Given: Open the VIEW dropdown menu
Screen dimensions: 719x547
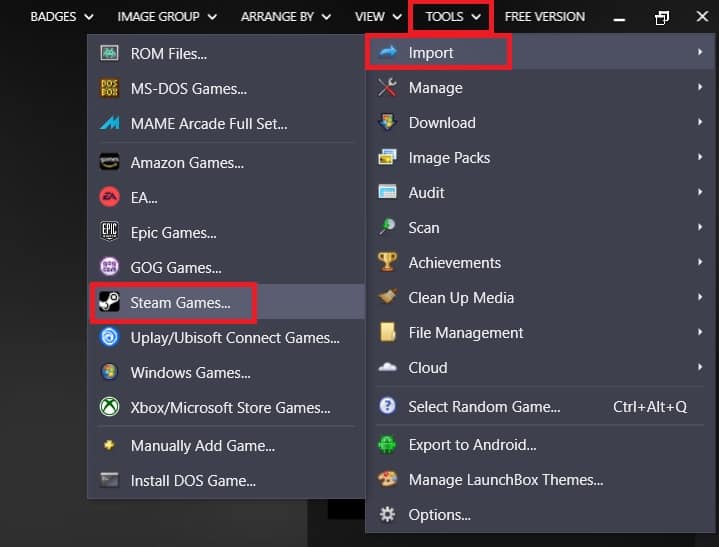Looking at the screenshot, I should click(x=378, y=17).
